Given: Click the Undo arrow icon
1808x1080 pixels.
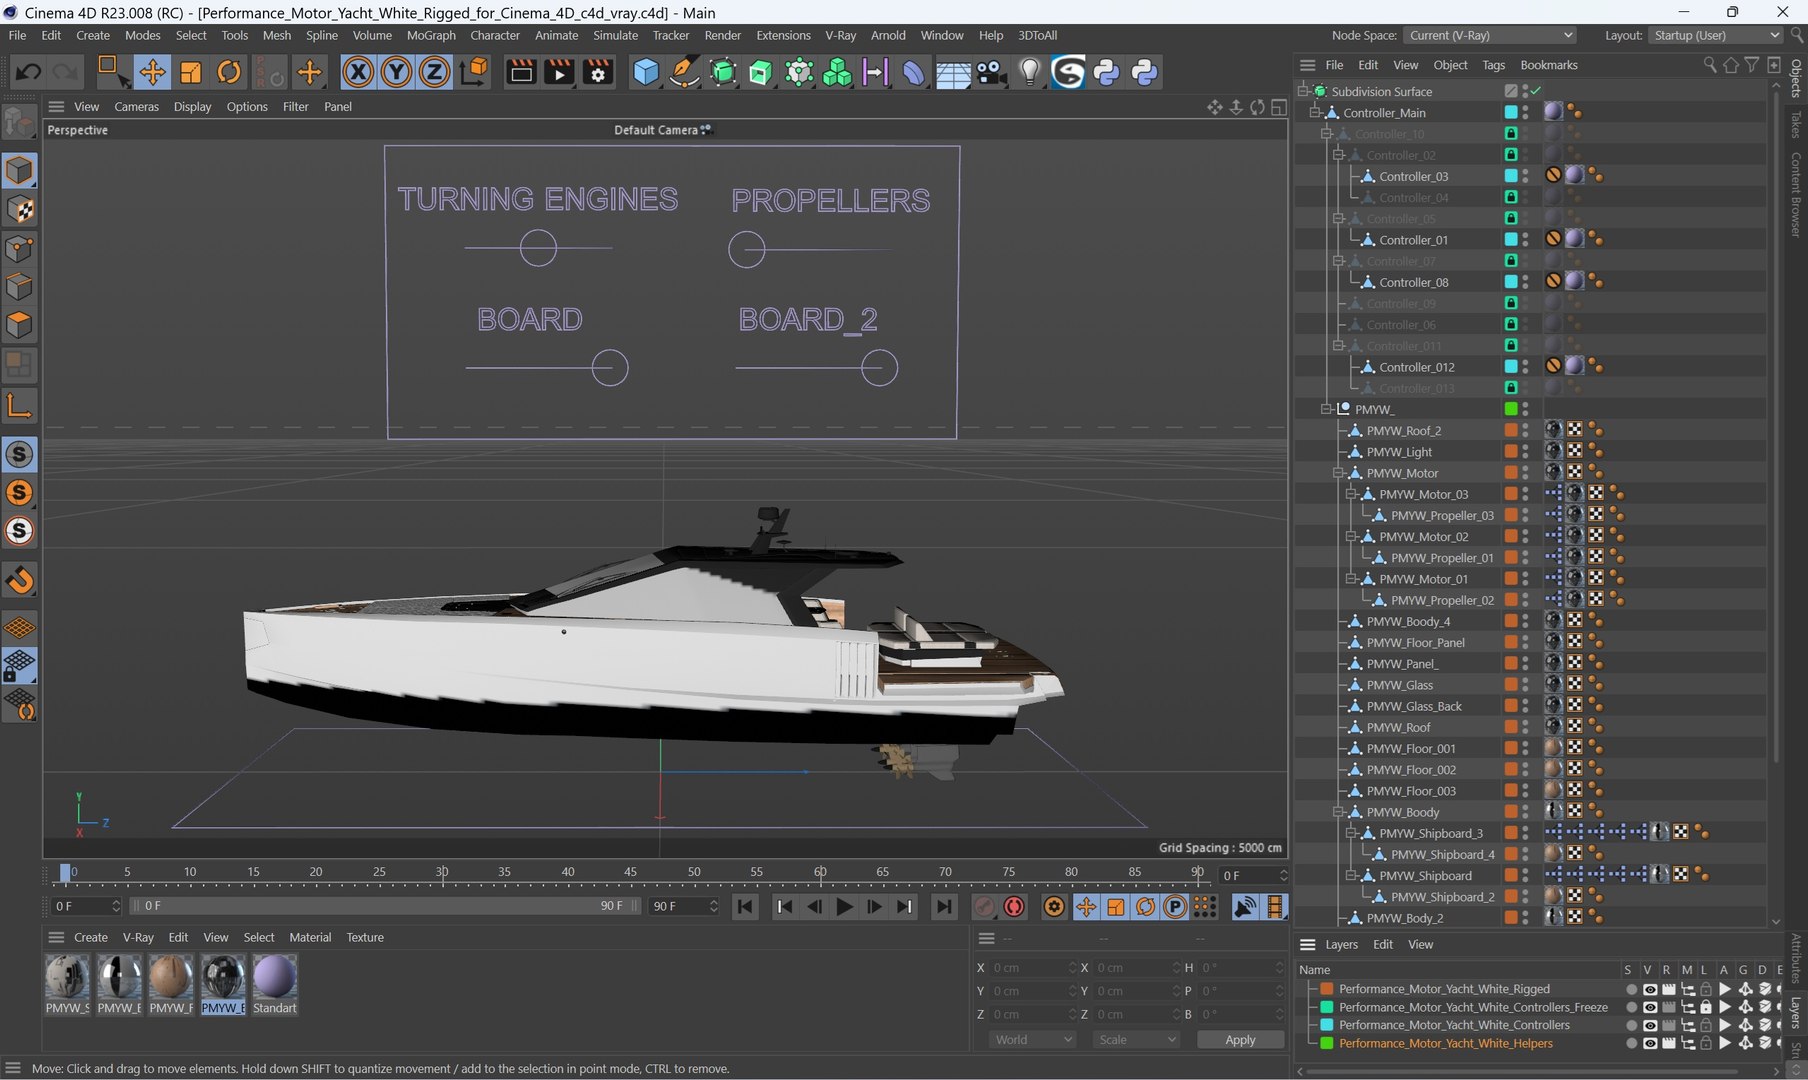Looking at the screenshot, I should pyautogui.click(x=28, y=72).
